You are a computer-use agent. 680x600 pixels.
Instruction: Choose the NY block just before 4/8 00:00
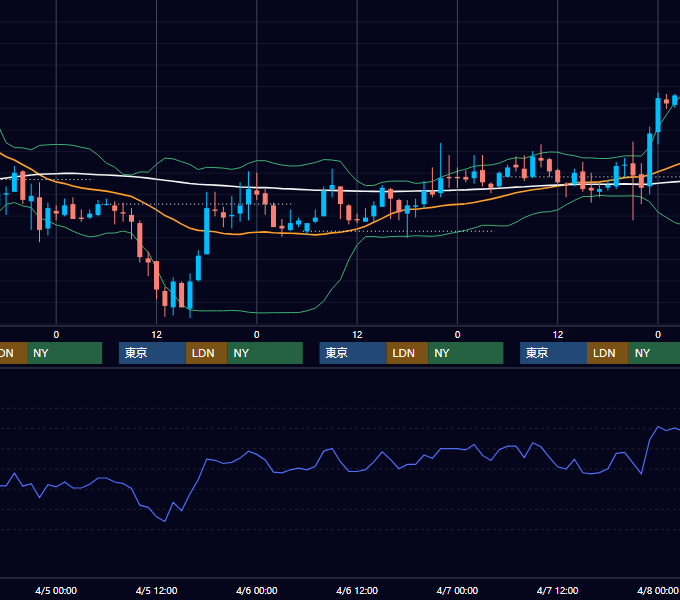point(654,353)
